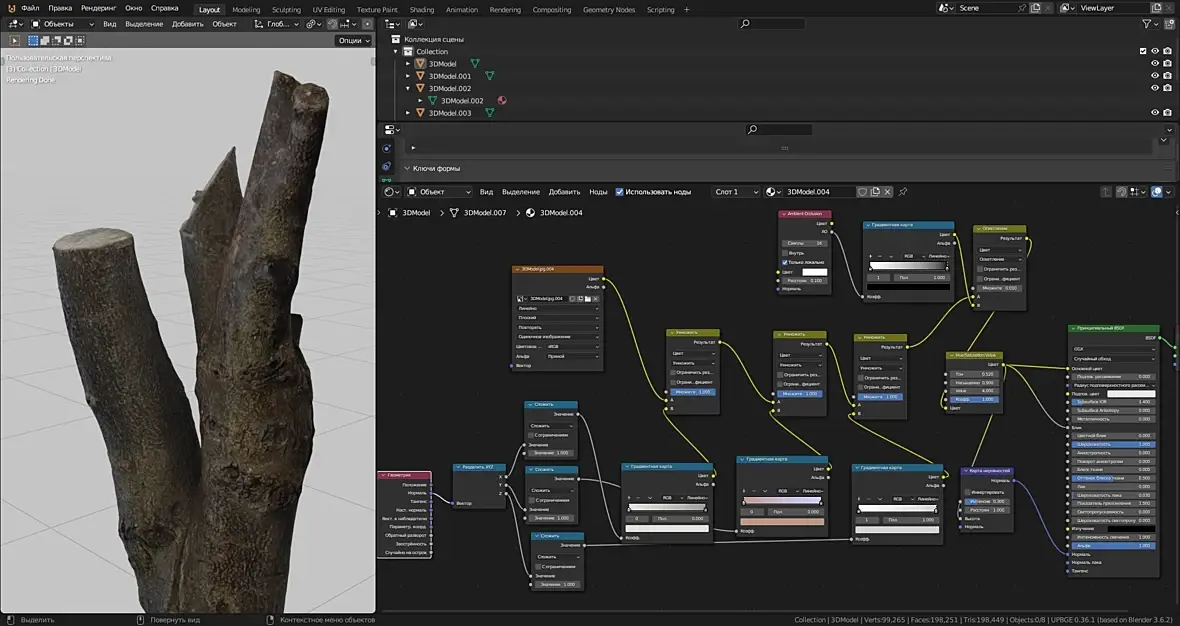Disable render camera icon for 3DModel.003
The image size is (1180, 626).
1168,113
